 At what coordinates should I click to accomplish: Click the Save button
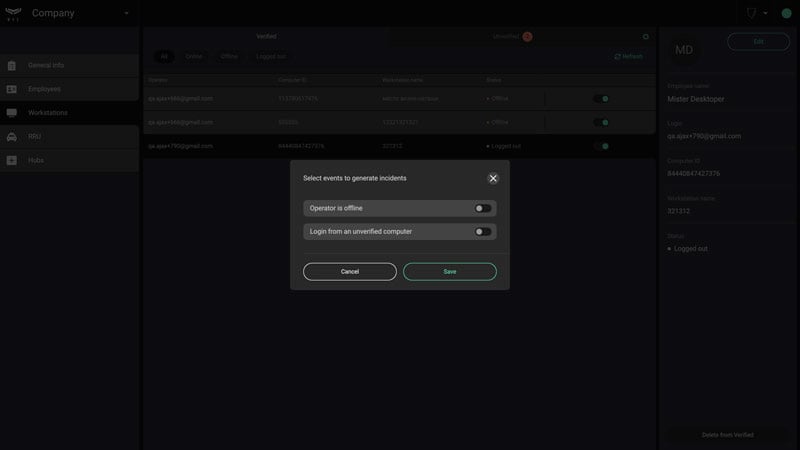(449, 271)
